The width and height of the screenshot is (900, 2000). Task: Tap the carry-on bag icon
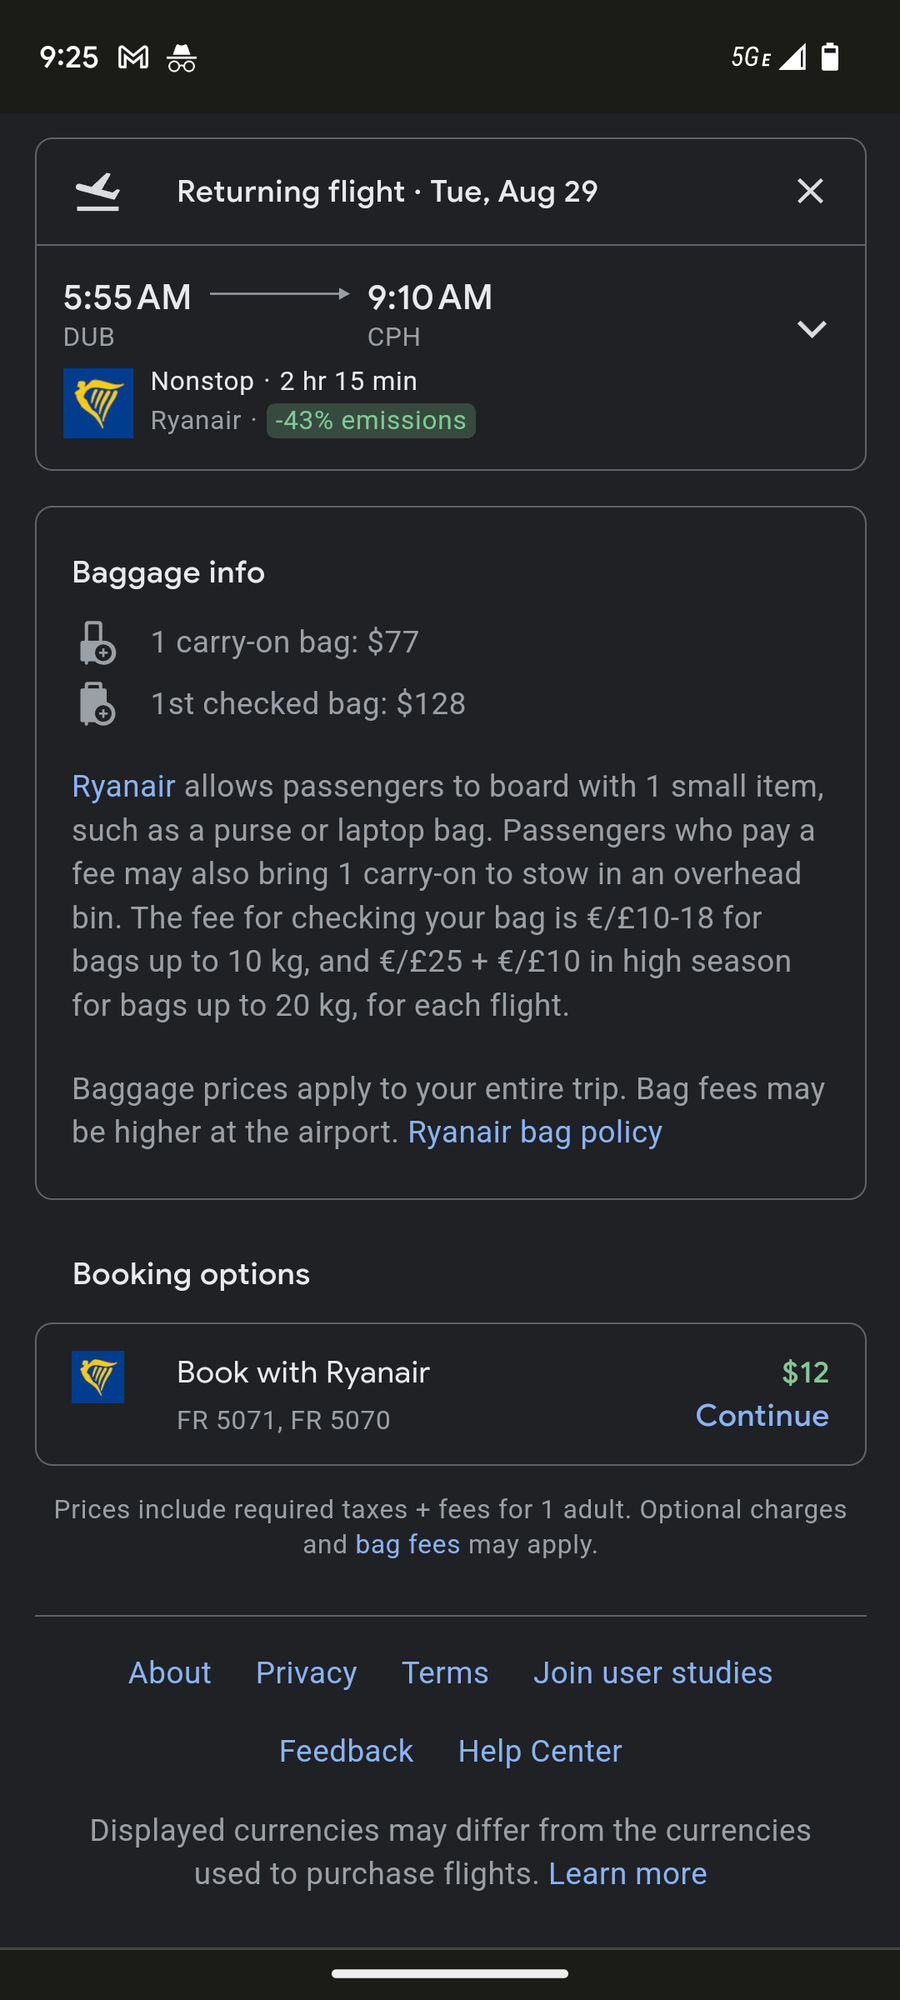click(x=97, y=642)
